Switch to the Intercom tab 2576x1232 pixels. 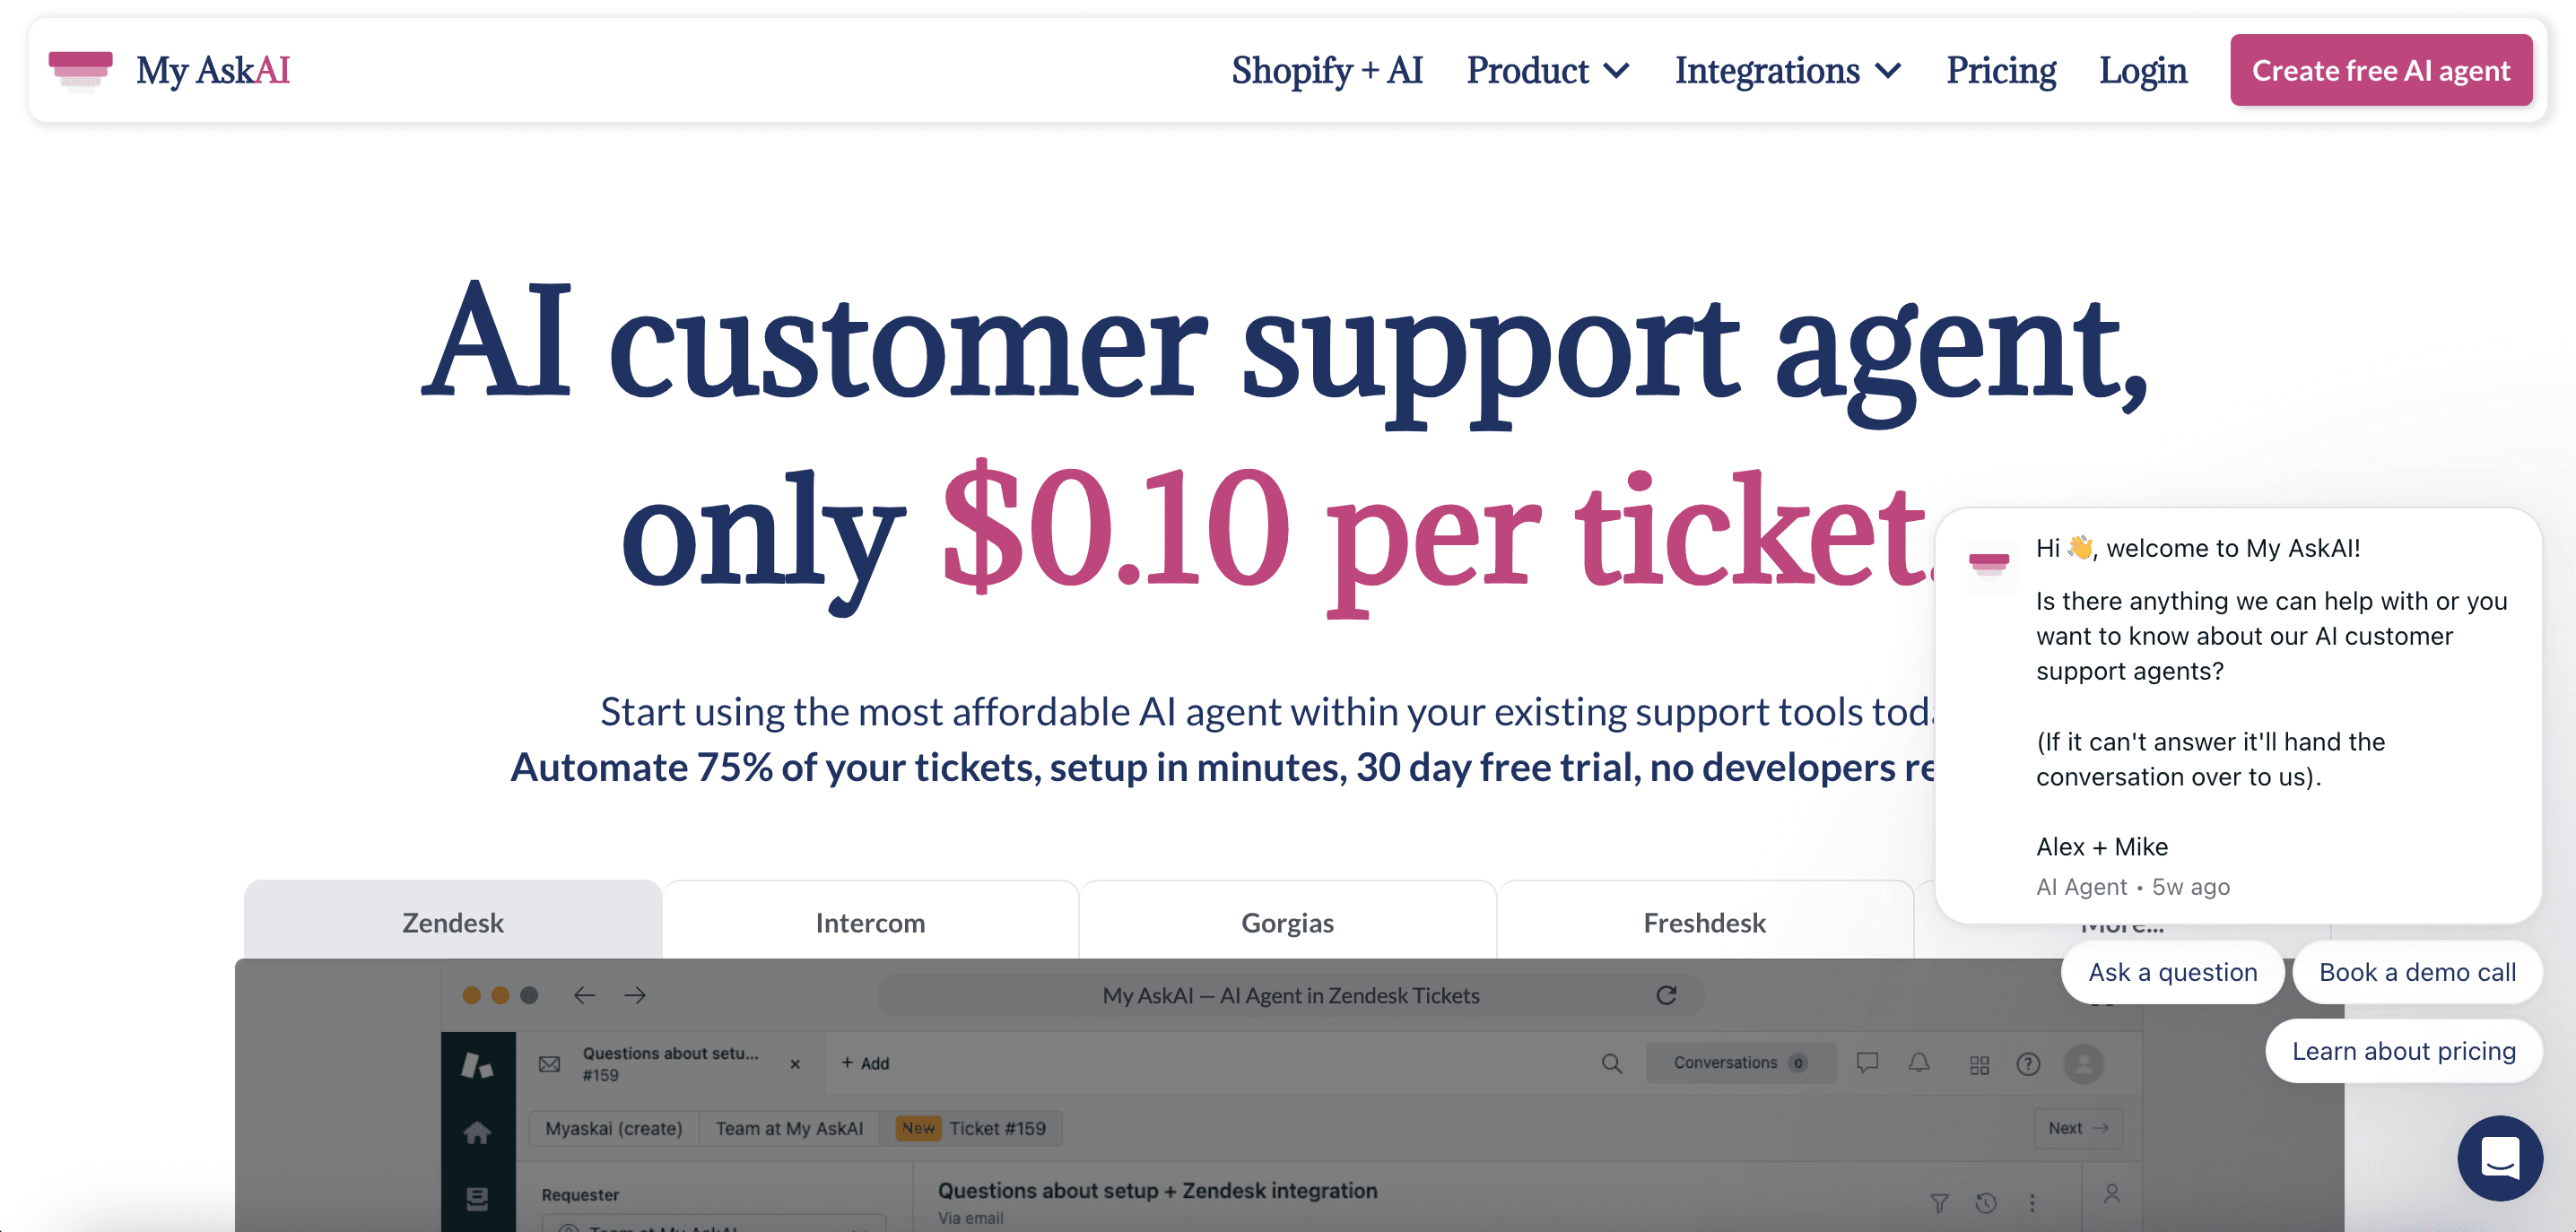point(870,922)
